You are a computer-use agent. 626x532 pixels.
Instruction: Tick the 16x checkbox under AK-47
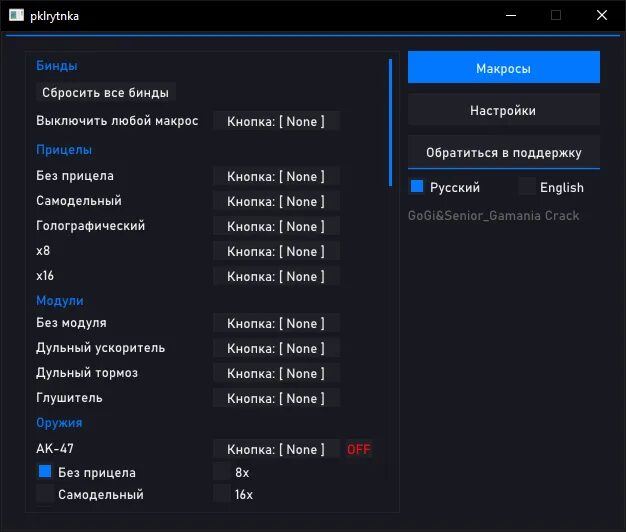pos(221,494)
